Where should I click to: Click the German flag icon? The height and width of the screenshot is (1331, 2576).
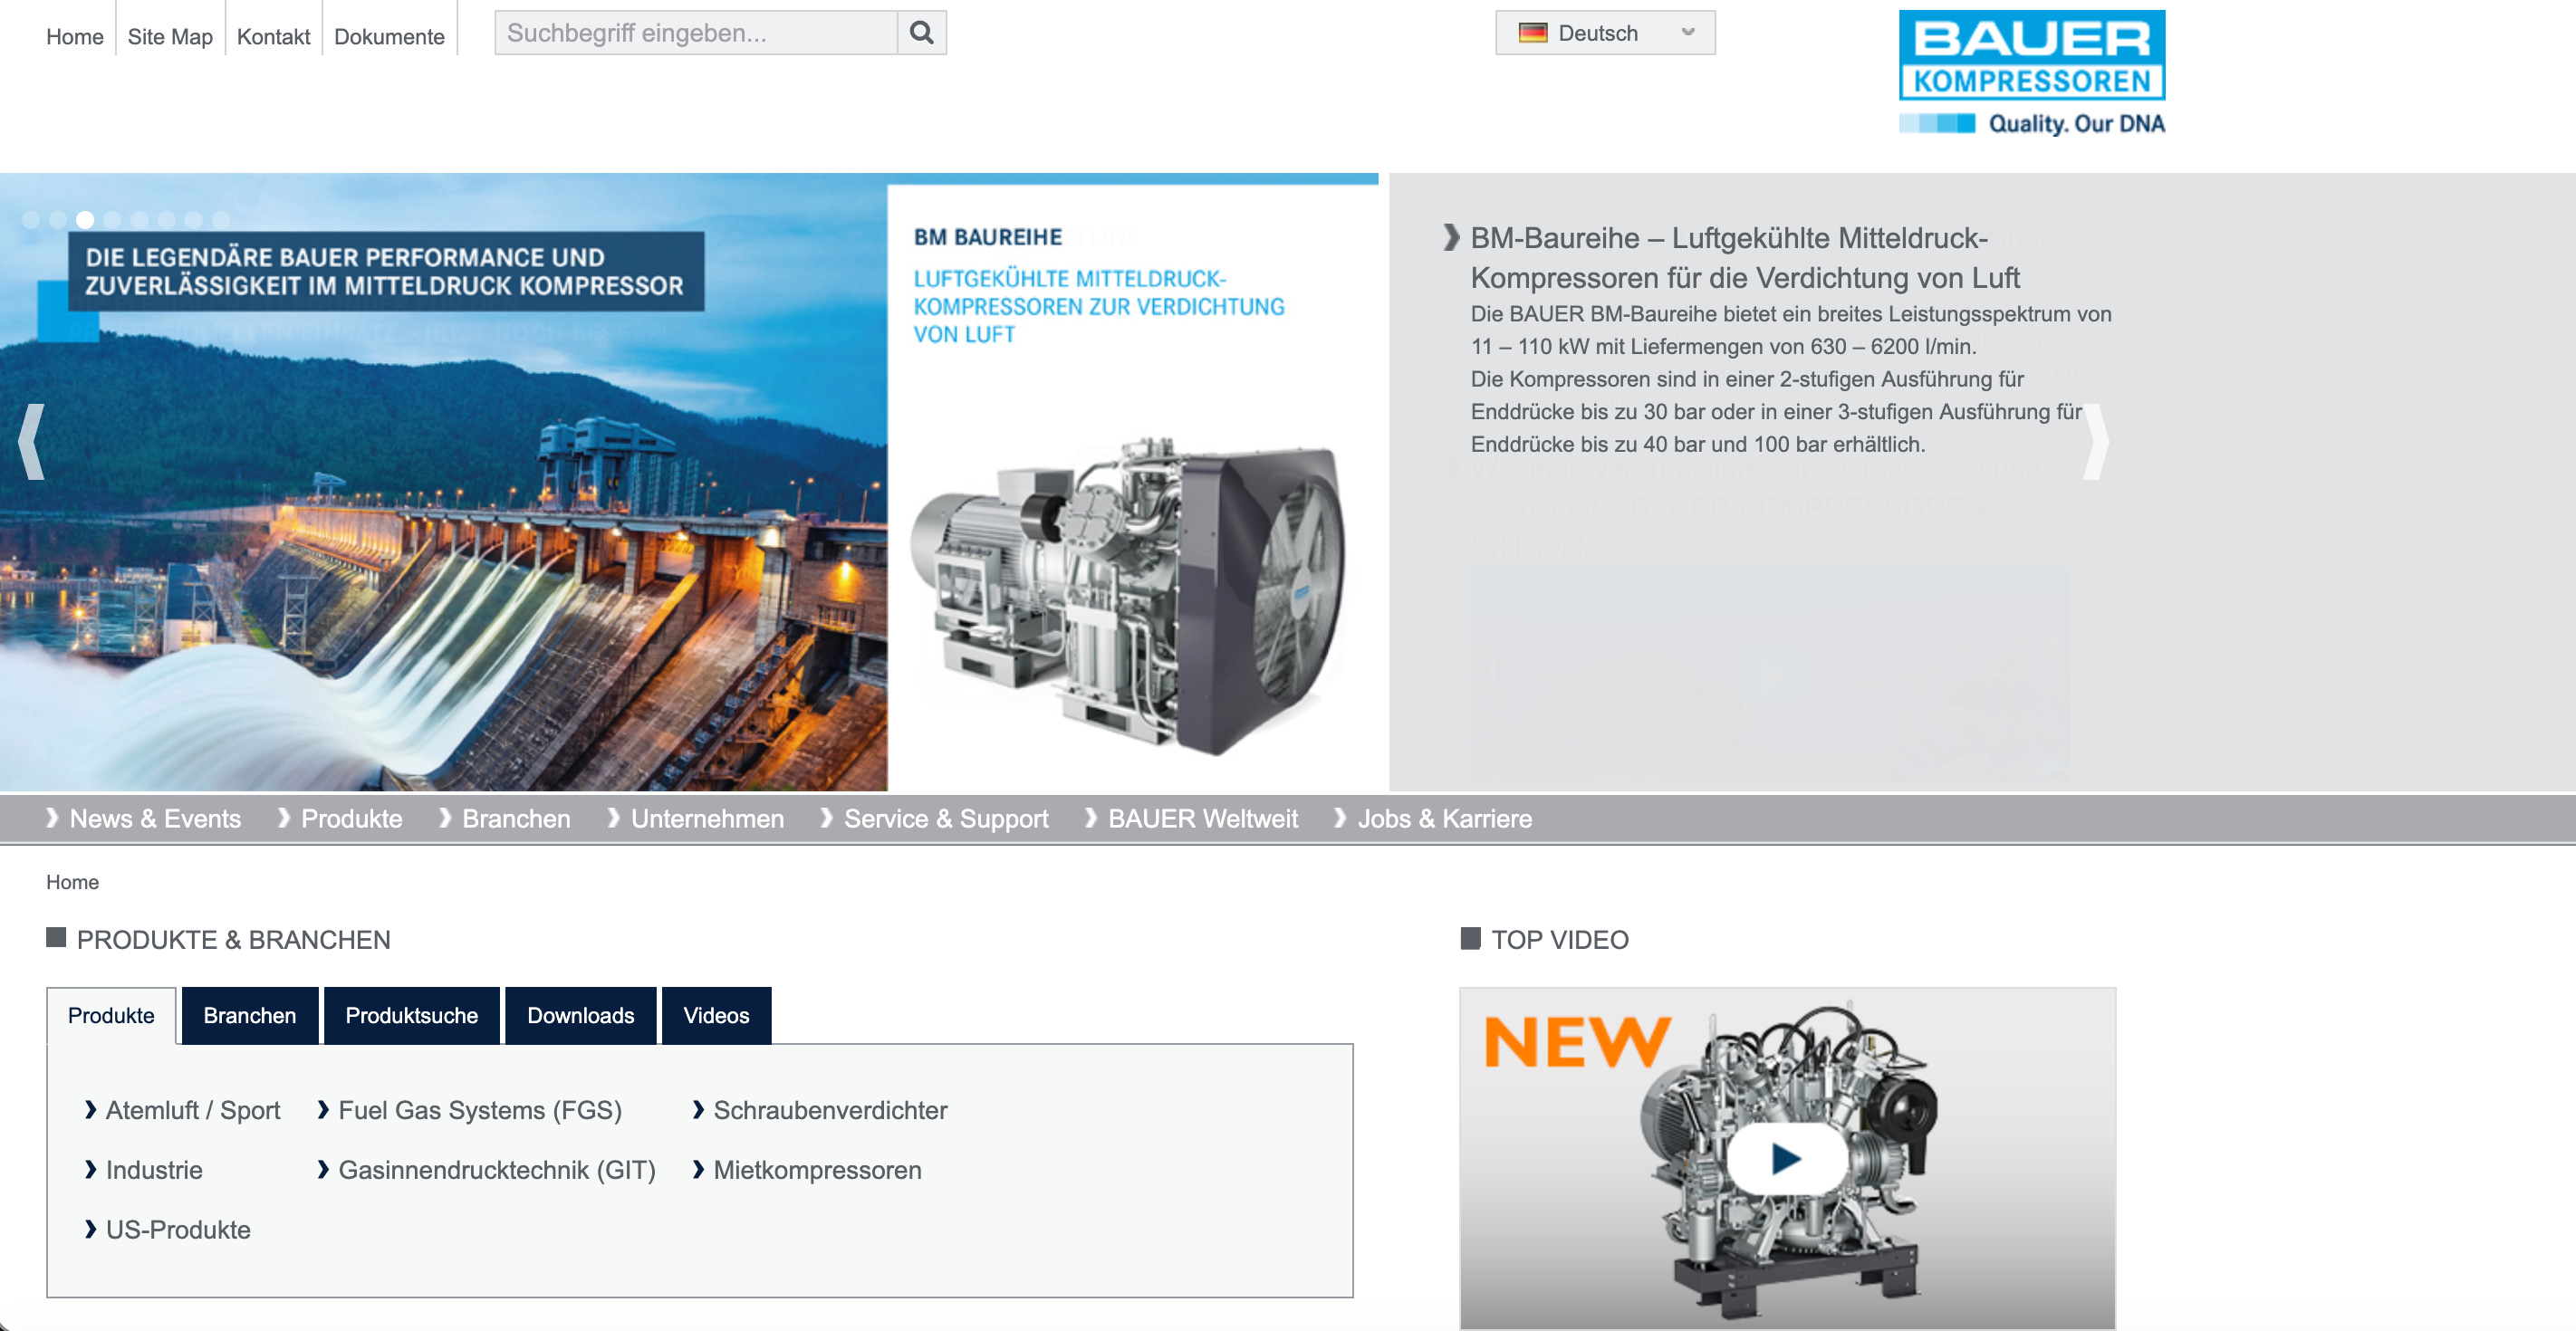(1532, 33)
